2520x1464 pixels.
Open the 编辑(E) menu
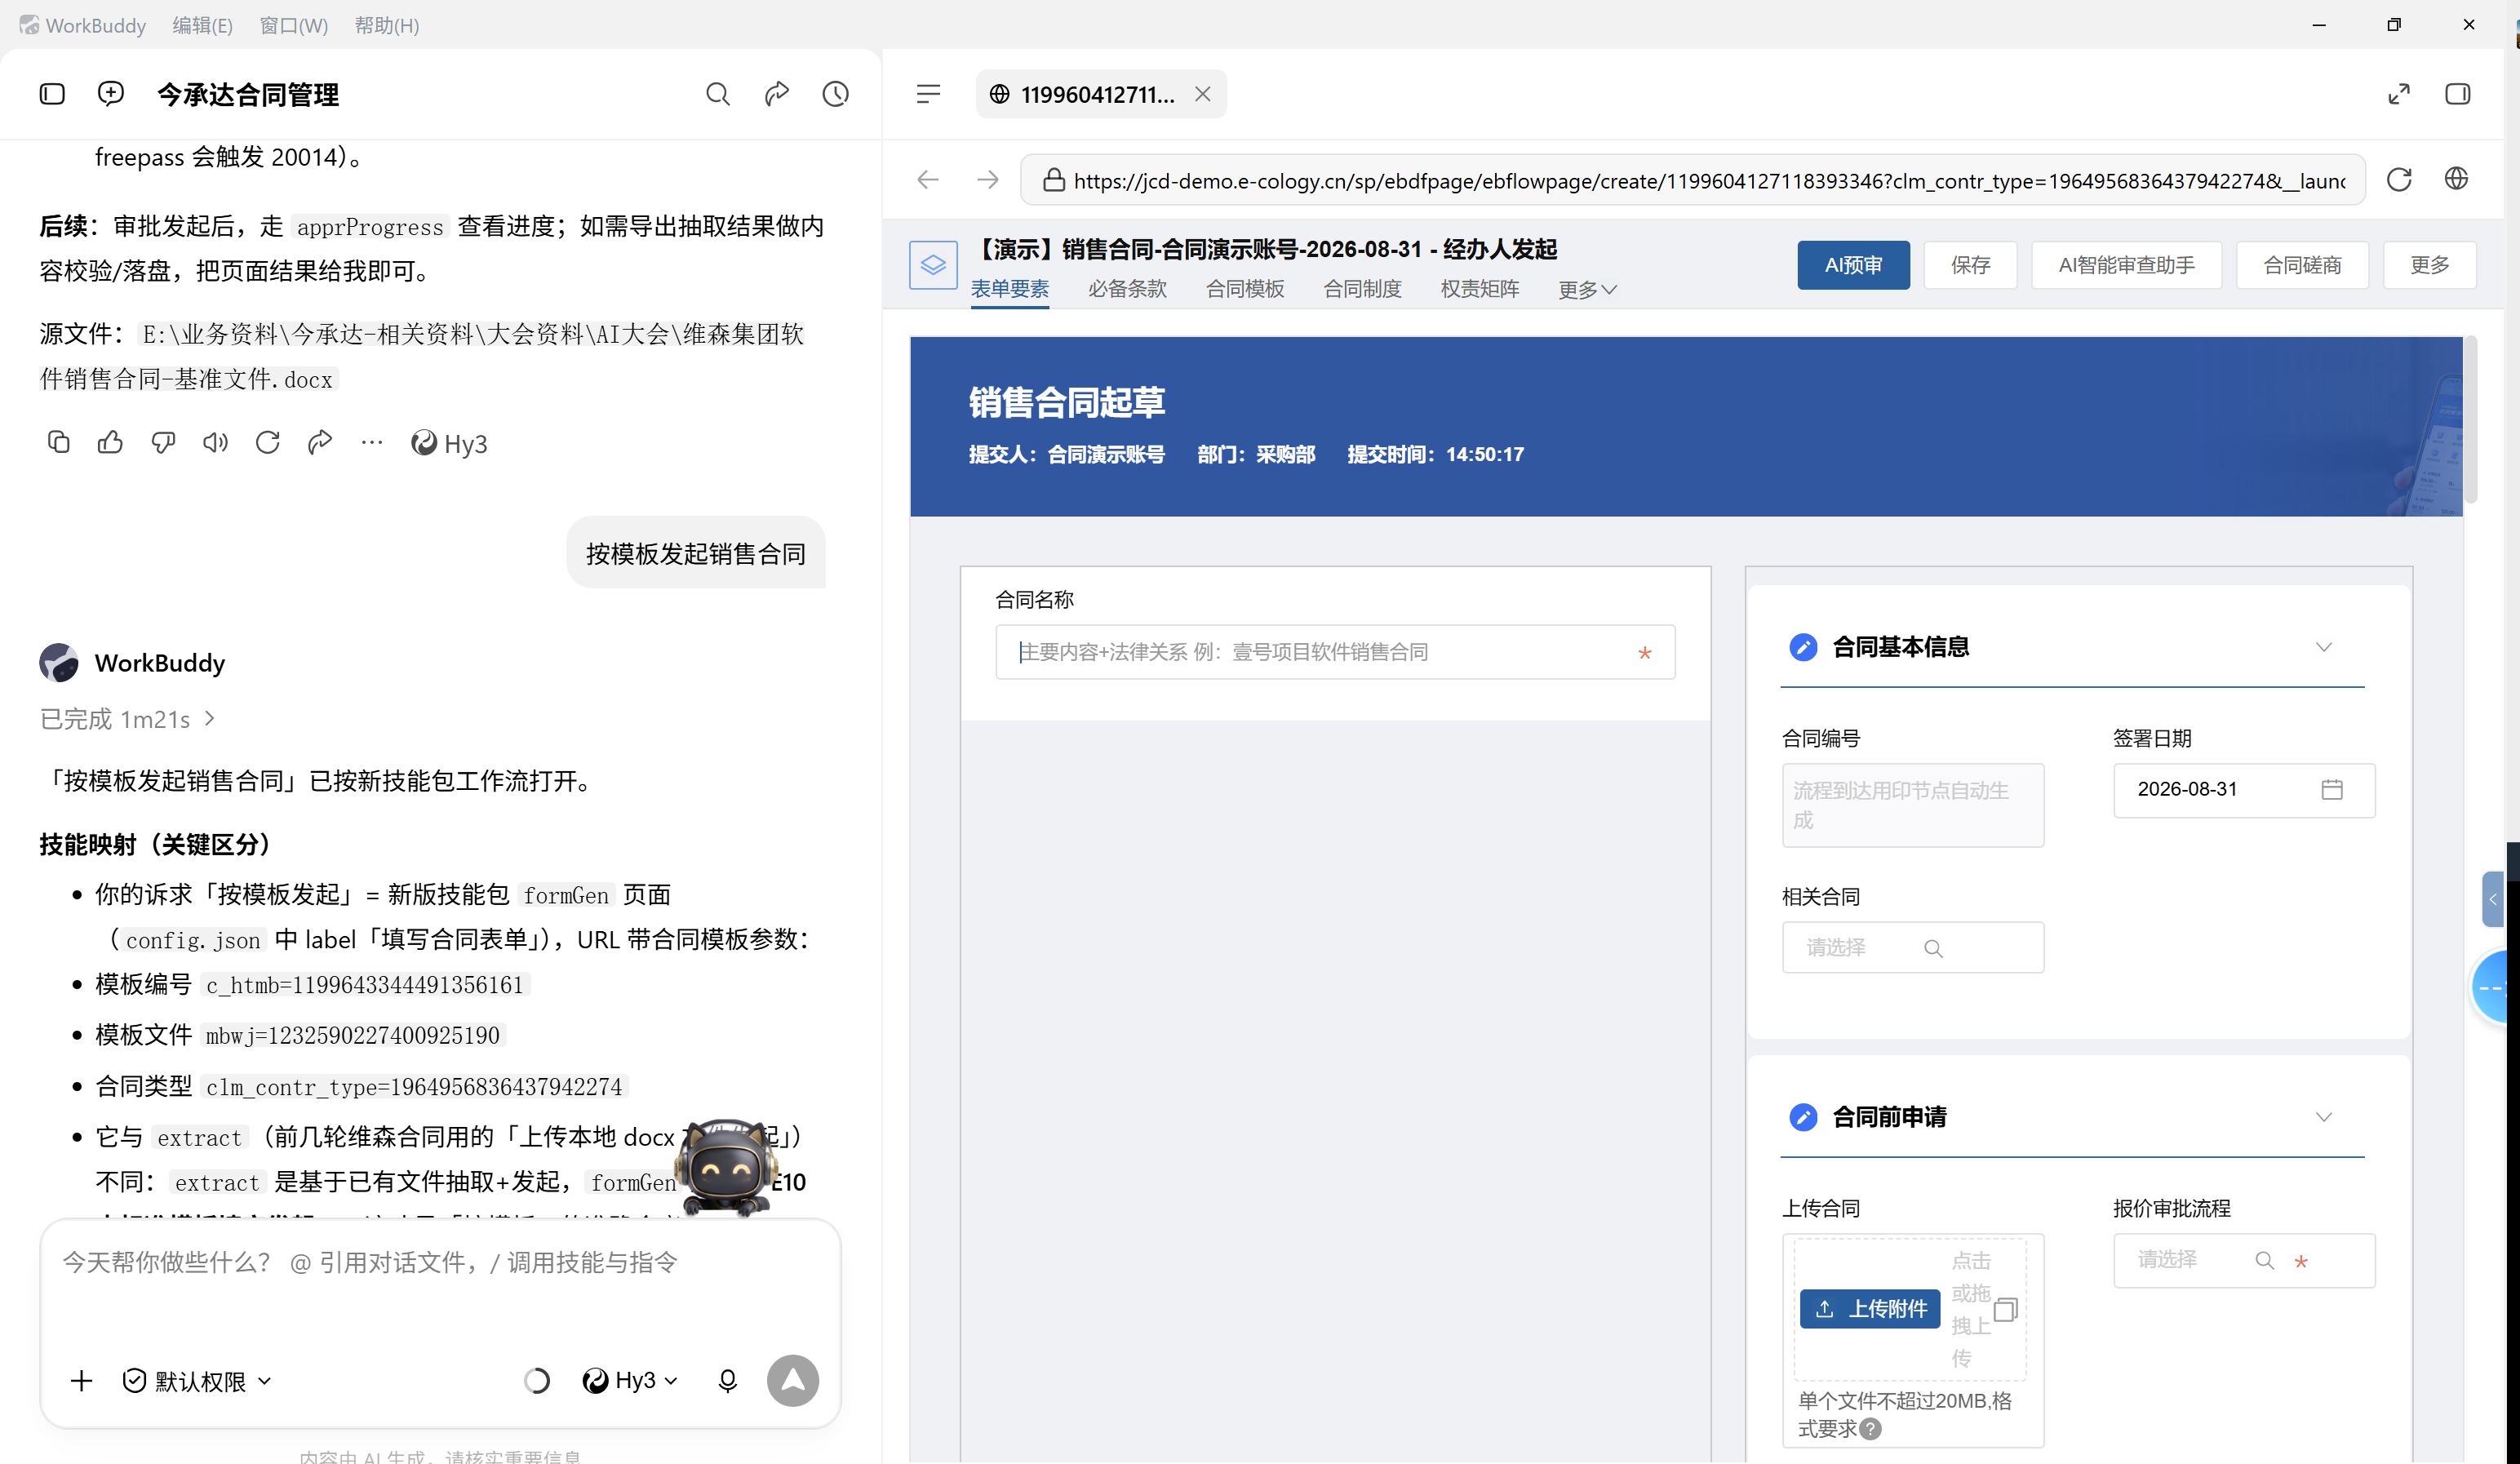pyautogui.click(x=202, y=25)
